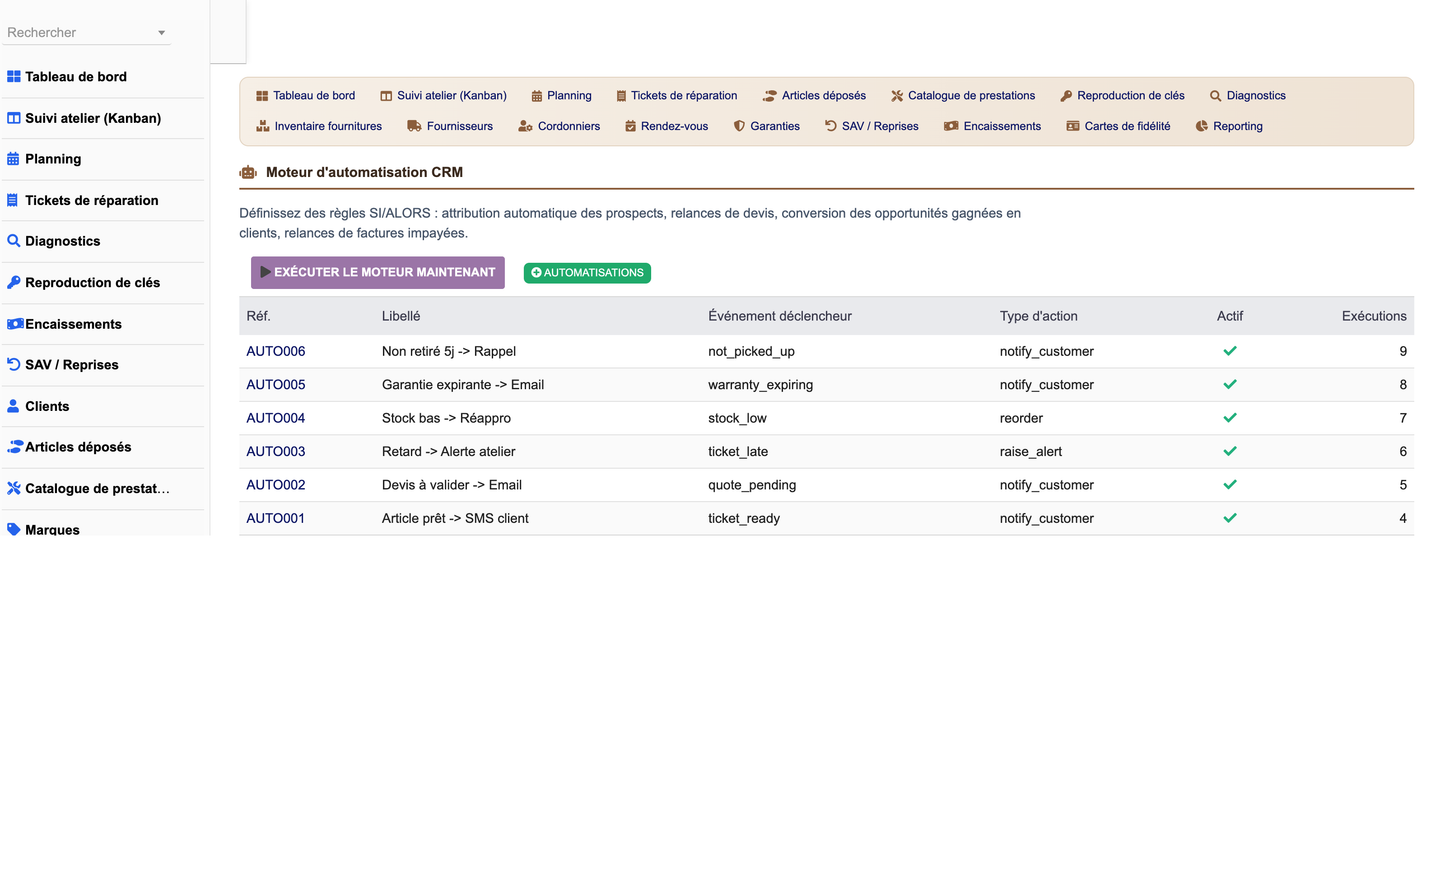Click the Cartes de fidélité card icon
The image size is (1445, 894).
click(1073, 126)
